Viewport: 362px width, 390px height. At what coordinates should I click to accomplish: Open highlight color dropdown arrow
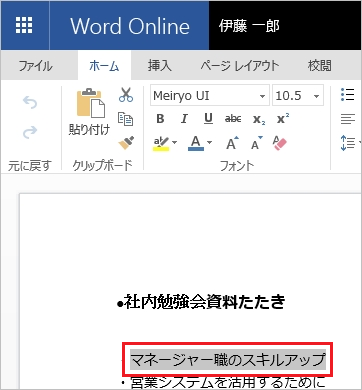pos(175,143)
